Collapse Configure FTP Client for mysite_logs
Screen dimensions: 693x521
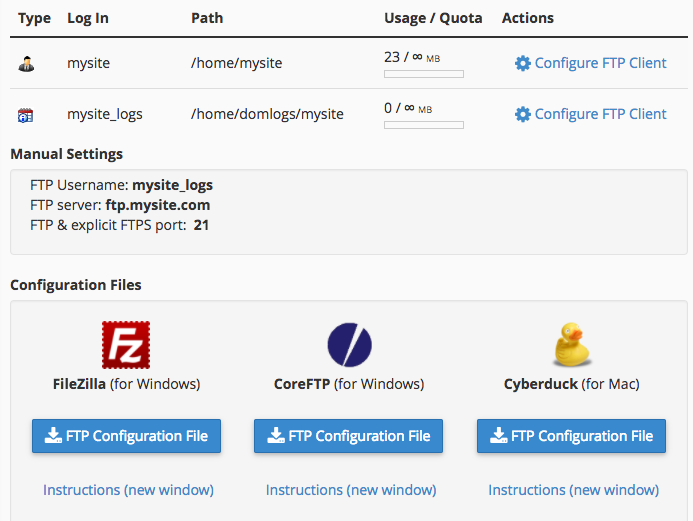[600, 114]
